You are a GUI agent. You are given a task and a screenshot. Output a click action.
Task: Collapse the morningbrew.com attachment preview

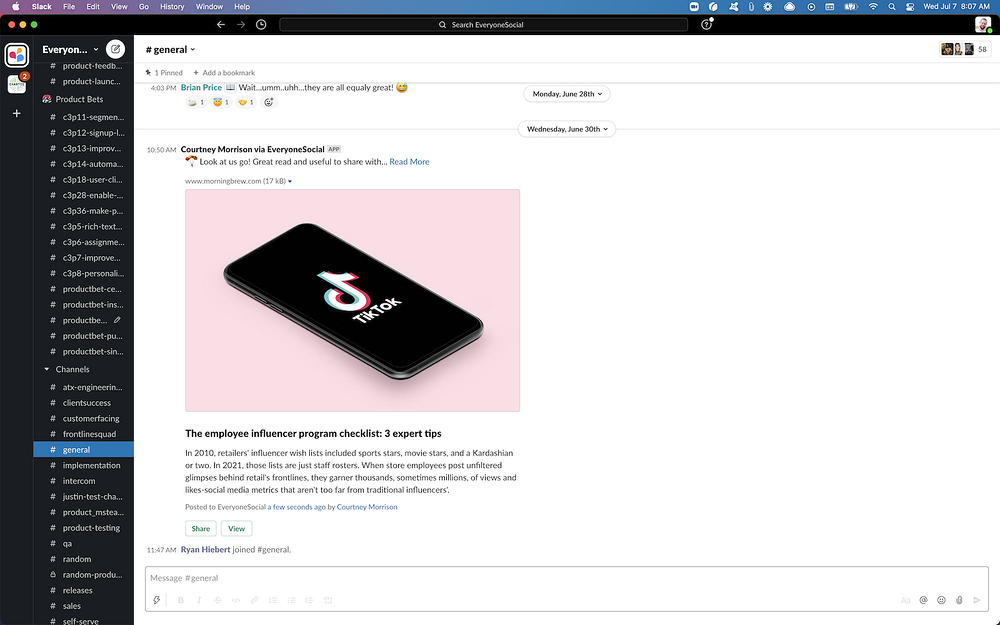pyautogui.click(x=290, y=181)
